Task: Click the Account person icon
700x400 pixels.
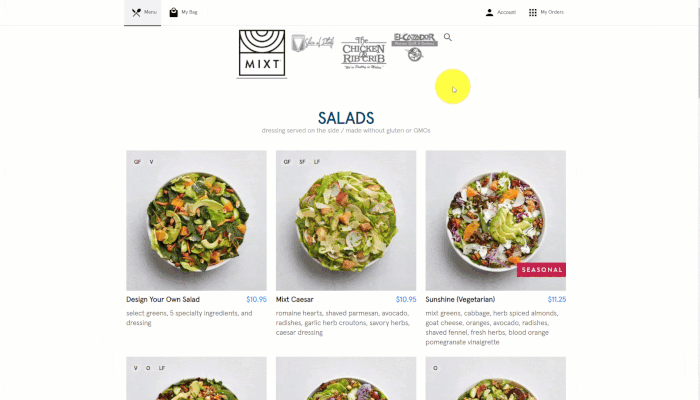Action: [489, 12]
